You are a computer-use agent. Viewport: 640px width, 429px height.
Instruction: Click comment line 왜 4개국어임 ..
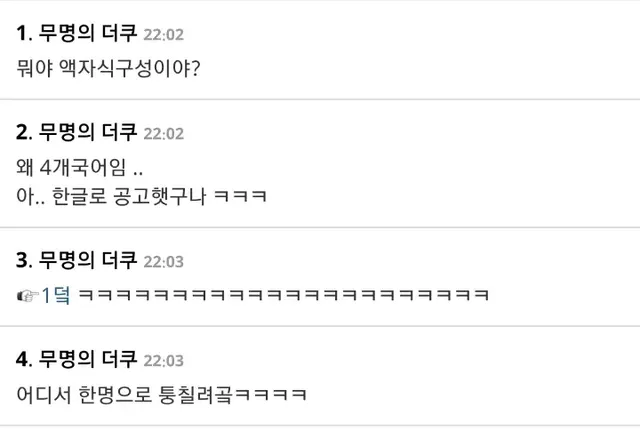coord(80,167)
